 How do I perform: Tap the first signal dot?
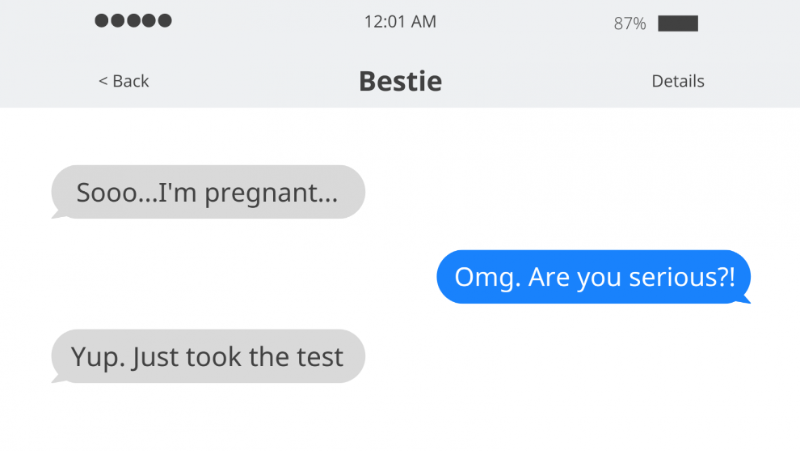point(101,21)
